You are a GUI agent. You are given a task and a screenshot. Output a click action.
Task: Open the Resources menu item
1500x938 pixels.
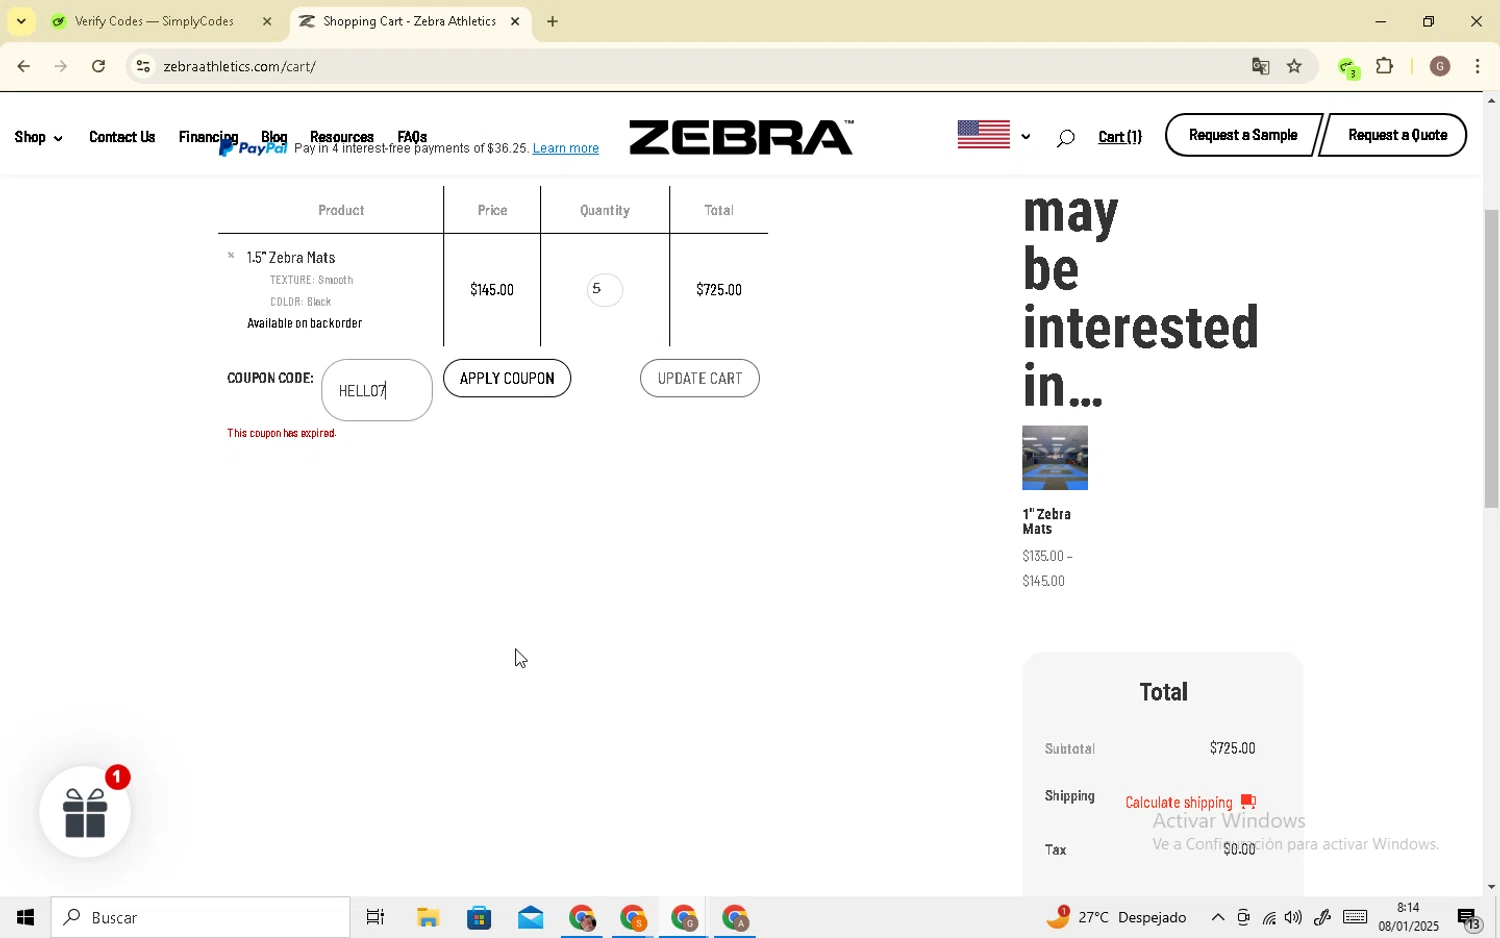342,137
